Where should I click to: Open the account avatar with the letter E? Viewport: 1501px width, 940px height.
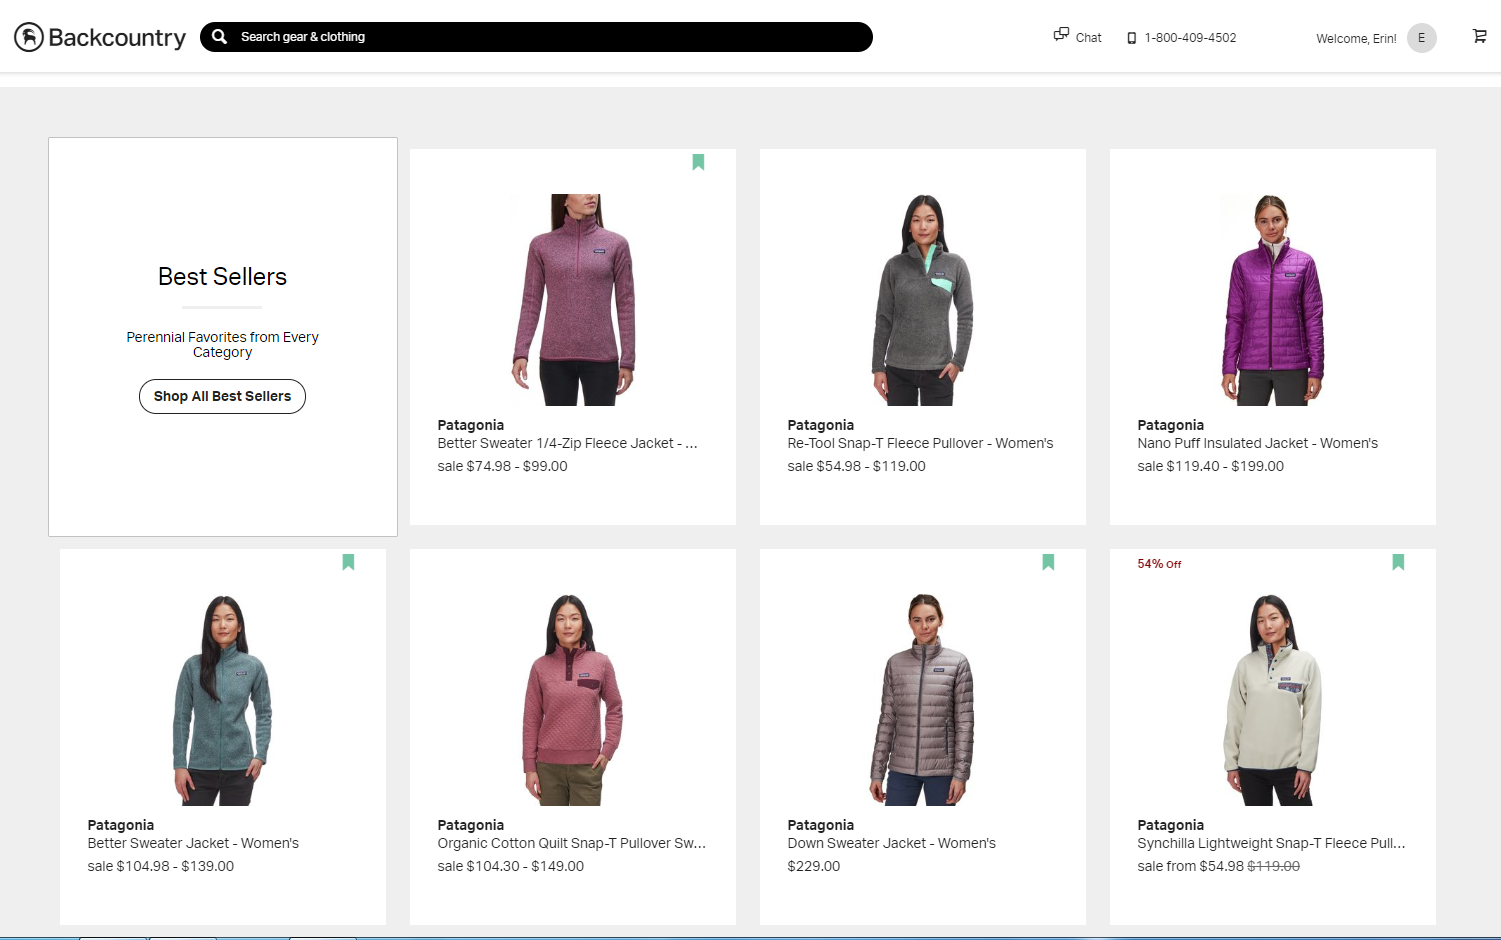click(x=1422, y=38)
